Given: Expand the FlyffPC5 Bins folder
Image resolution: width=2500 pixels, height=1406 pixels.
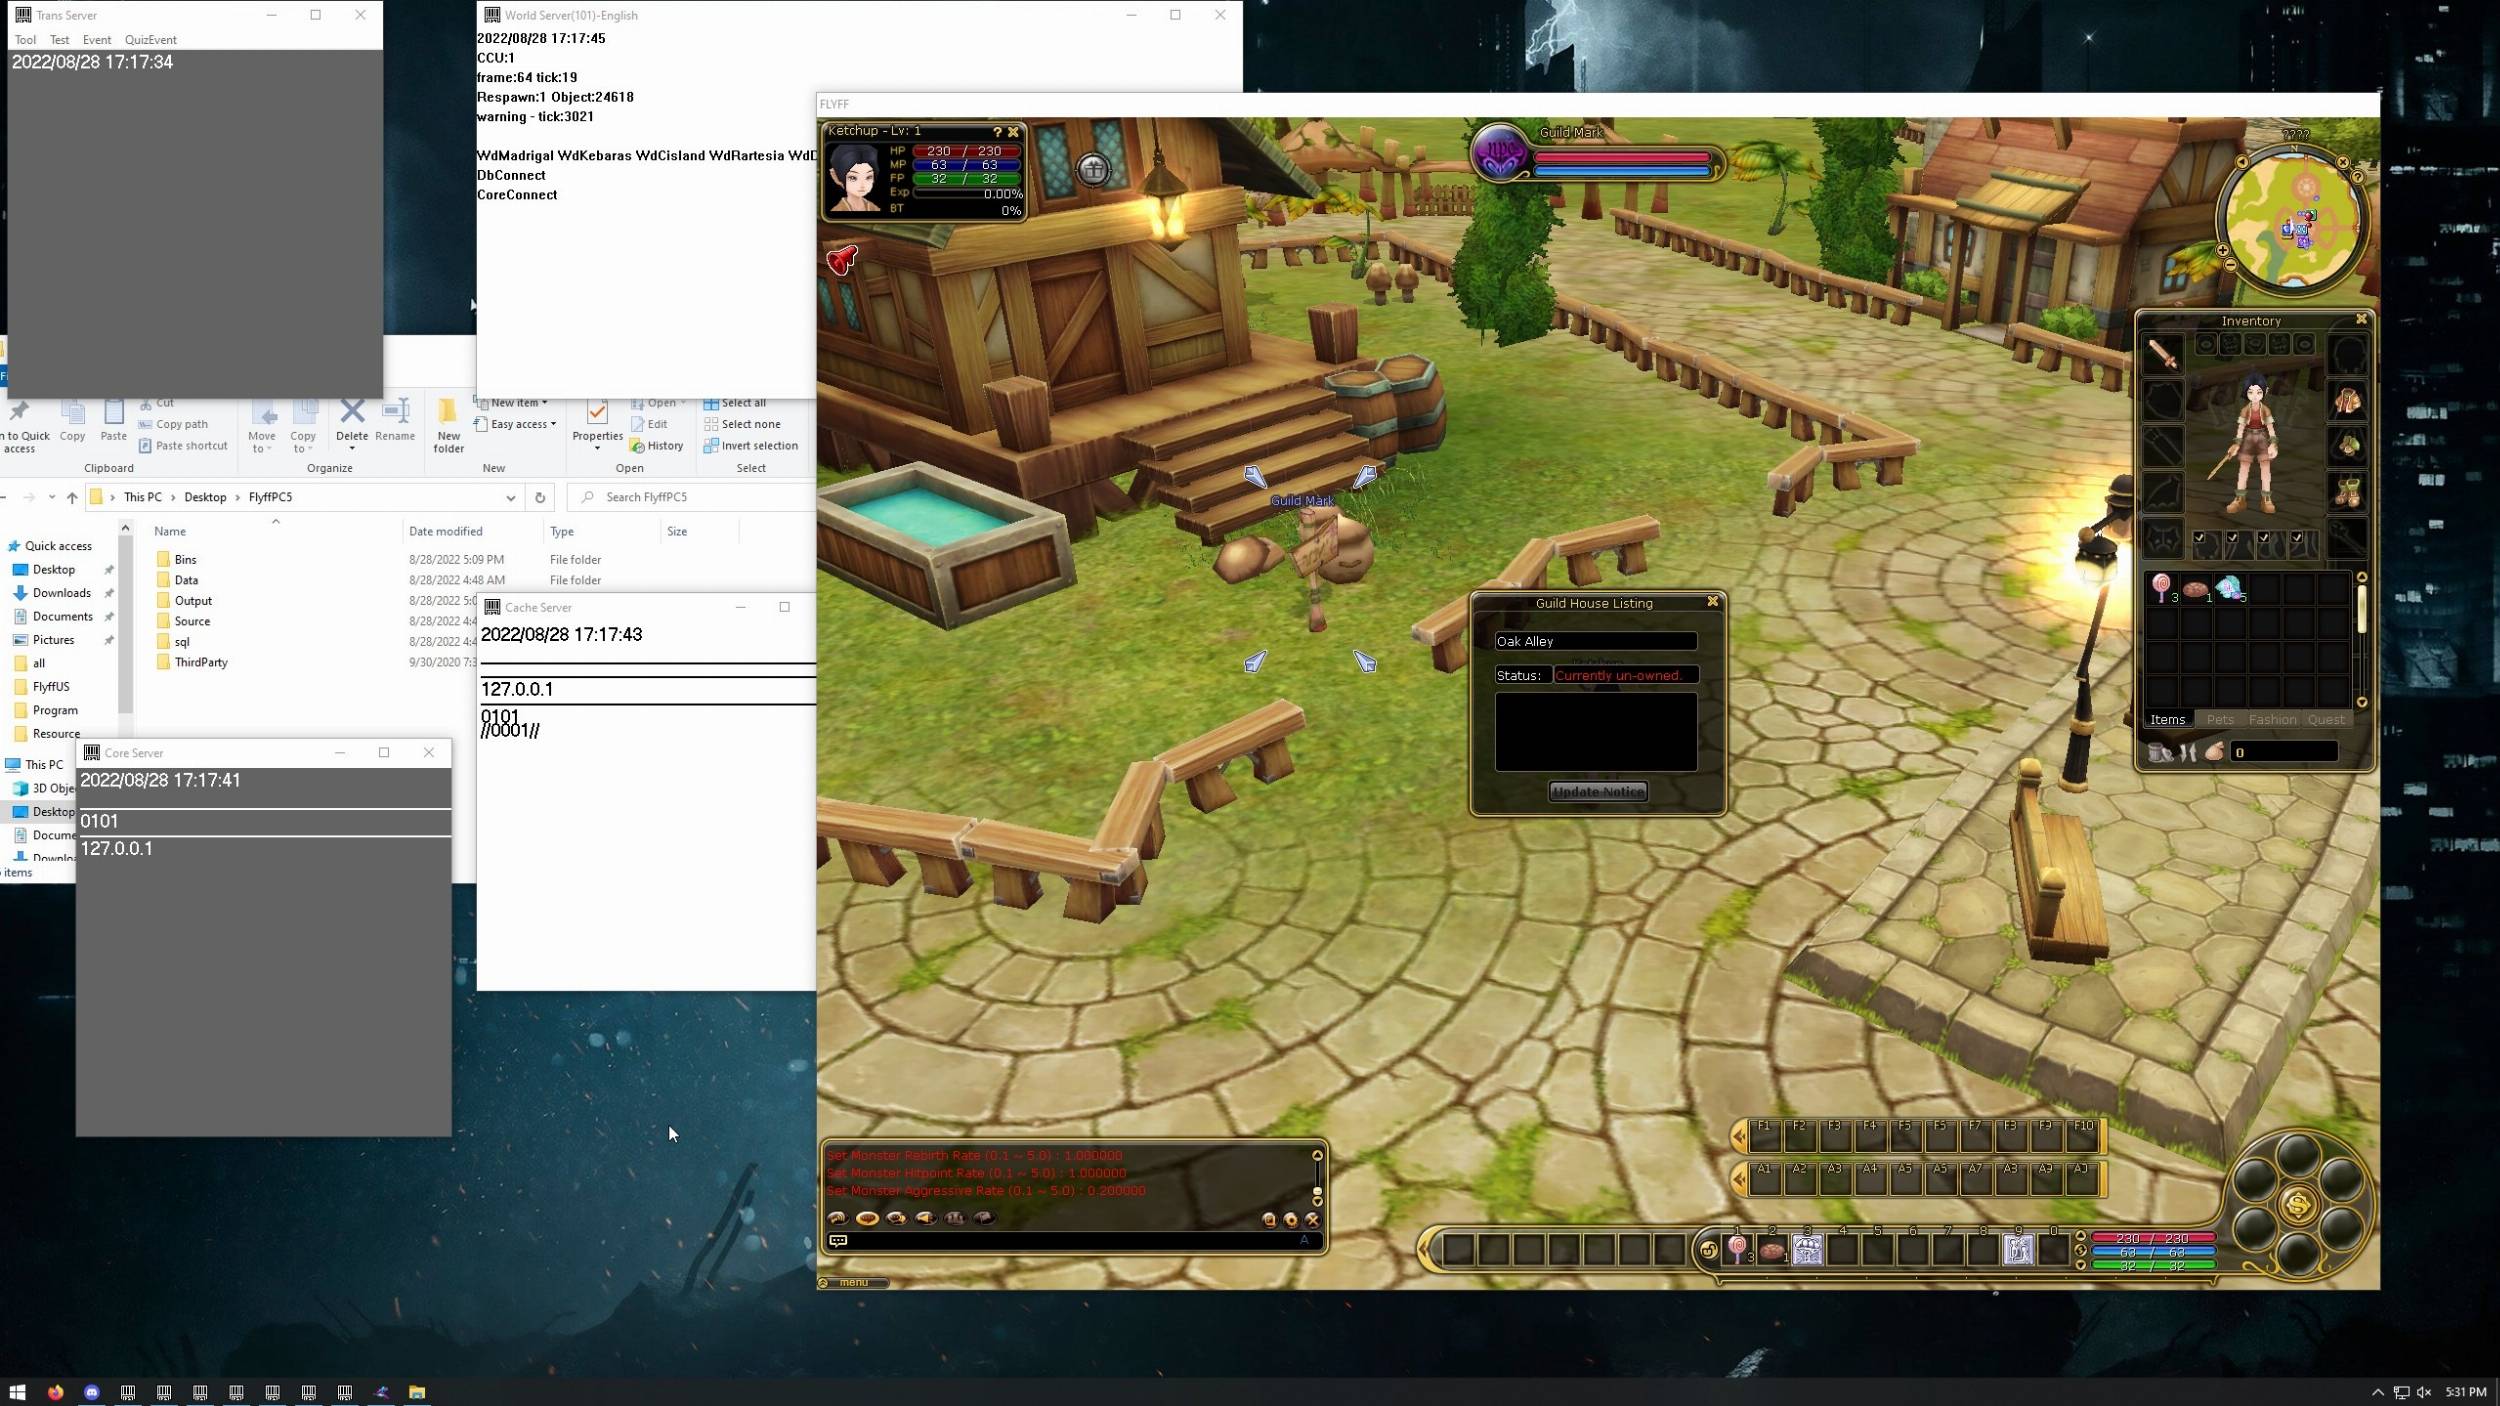Looking at the screenshot, I should coord(185,558).
